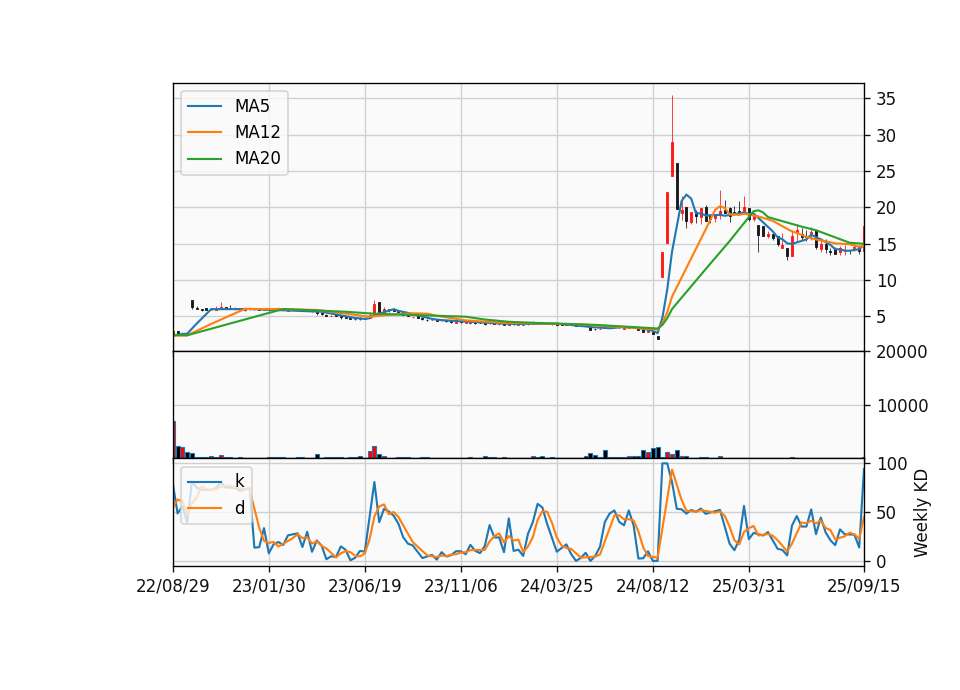Click the MA20 legend label
Image resolution: width=960 pixels, height=690 pixels.
pyautogui.click(x=257, y=158)
